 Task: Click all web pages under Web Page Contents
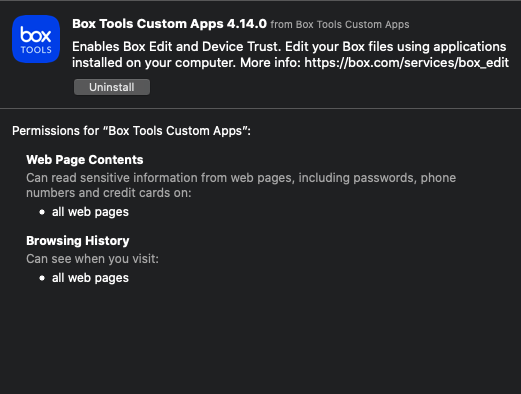[x=90, y=212]
